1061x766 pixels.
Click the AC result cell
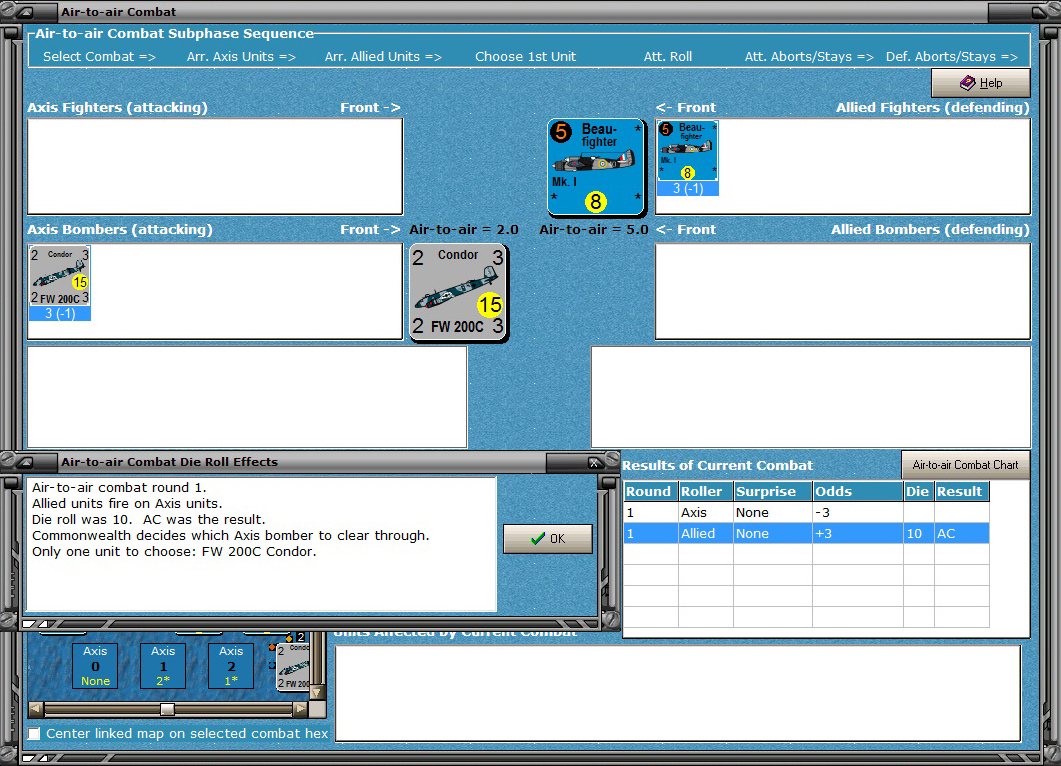tap(962, 533)
